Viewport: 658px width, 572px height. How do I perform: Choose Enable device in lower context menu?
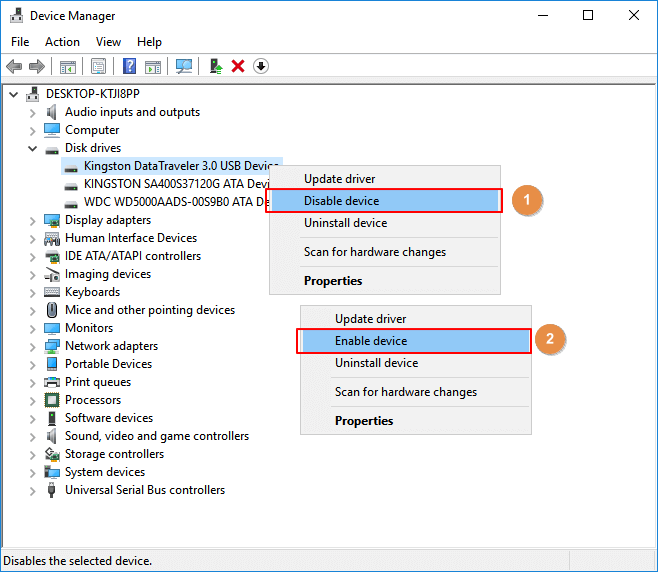point(371,341)
